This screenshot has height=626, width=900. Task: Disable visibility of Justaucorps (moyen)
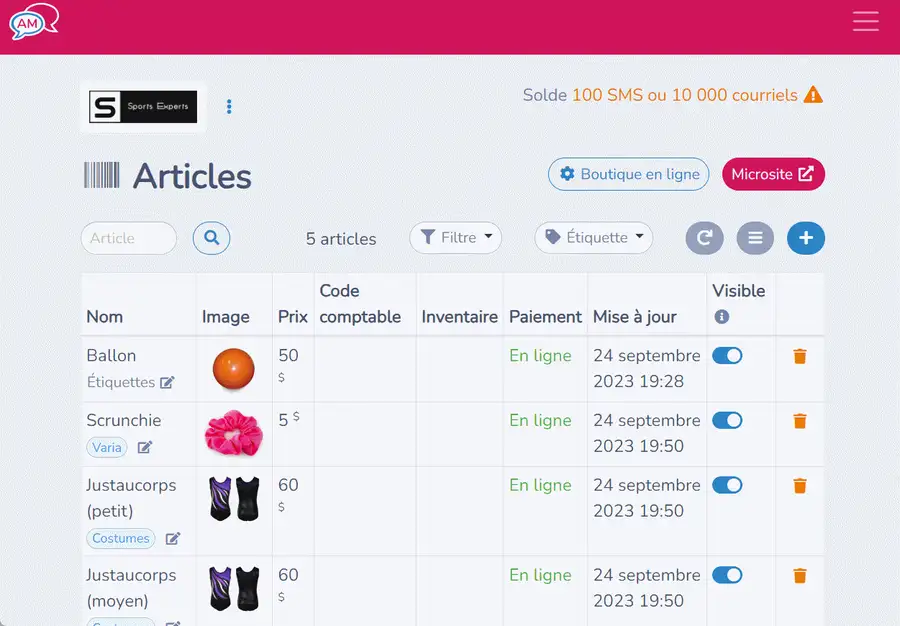[x=727, y=575]
